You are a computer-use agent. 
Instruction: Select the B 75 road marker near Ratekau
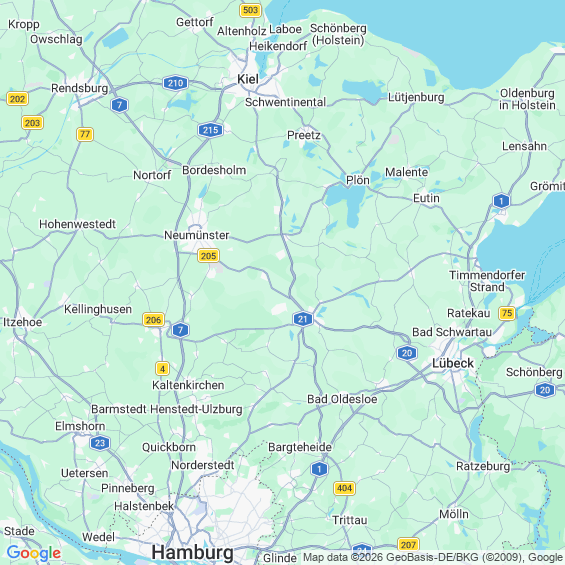(x=507, y=313)
